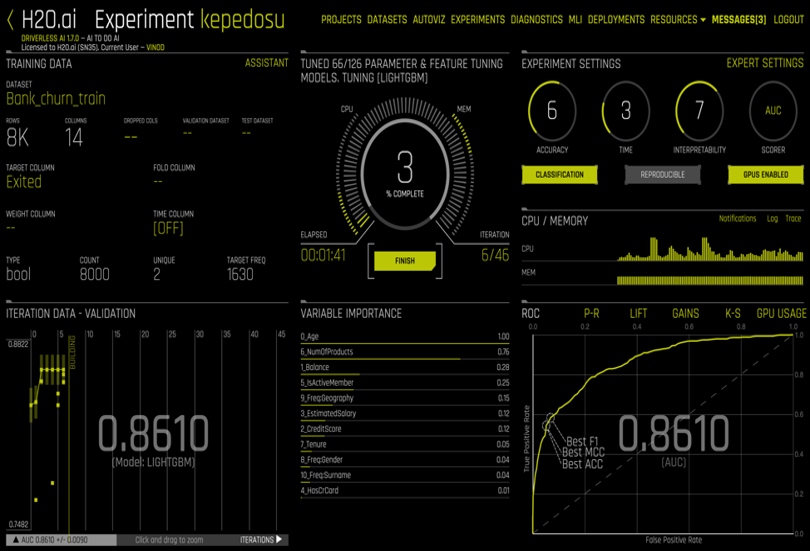Screen dimensions: 810x551
Task: Toggle the Classification button
Action: 559,175
